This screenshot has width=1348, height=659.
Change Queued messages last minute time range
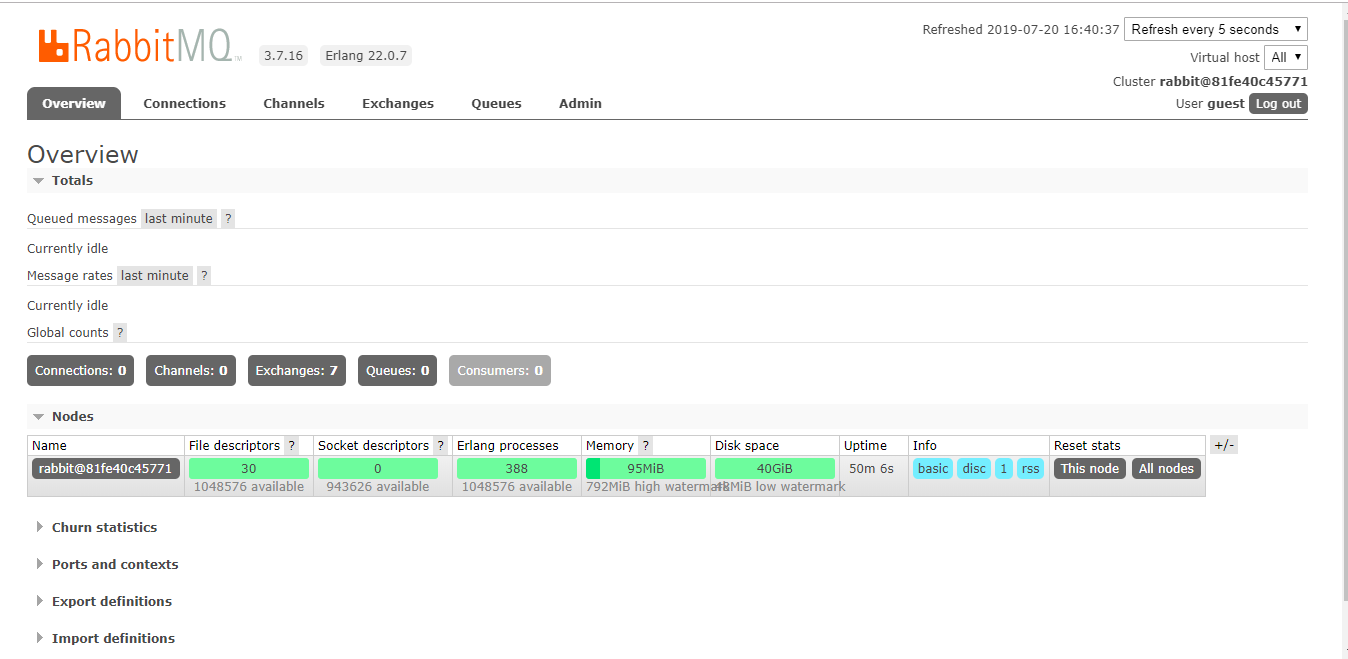coord(179,219)
